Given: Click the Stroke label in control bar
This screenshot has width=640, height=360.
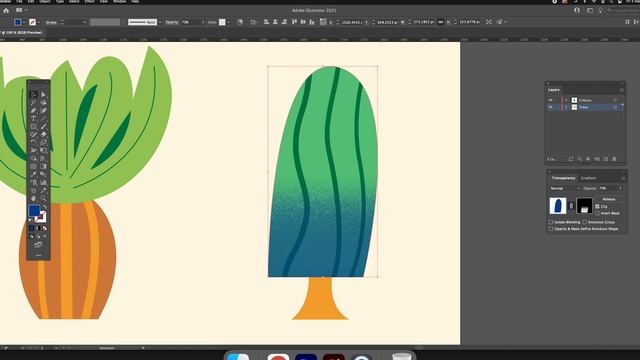Looking at the screenshot, I should 51,22.
